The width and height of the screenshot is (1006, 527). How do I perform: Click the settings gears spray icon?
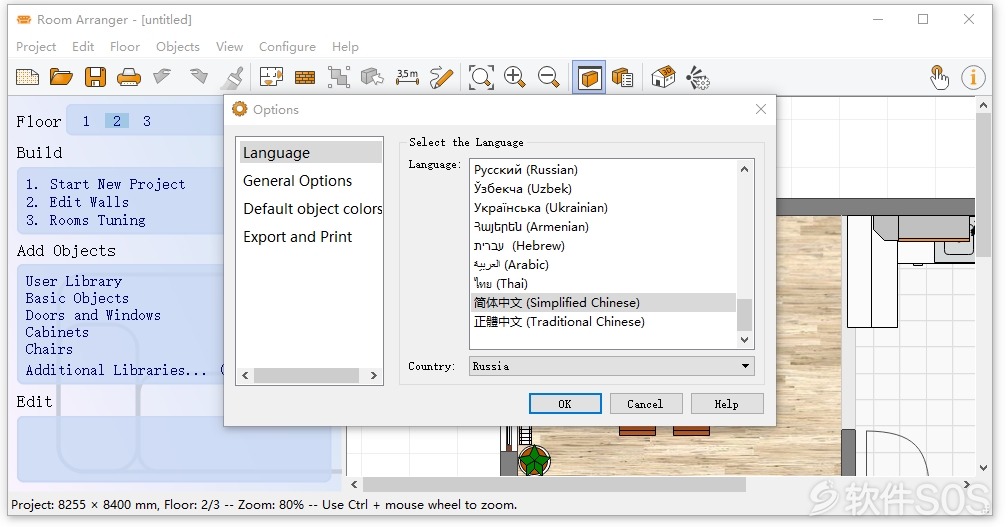pos(697,78)
